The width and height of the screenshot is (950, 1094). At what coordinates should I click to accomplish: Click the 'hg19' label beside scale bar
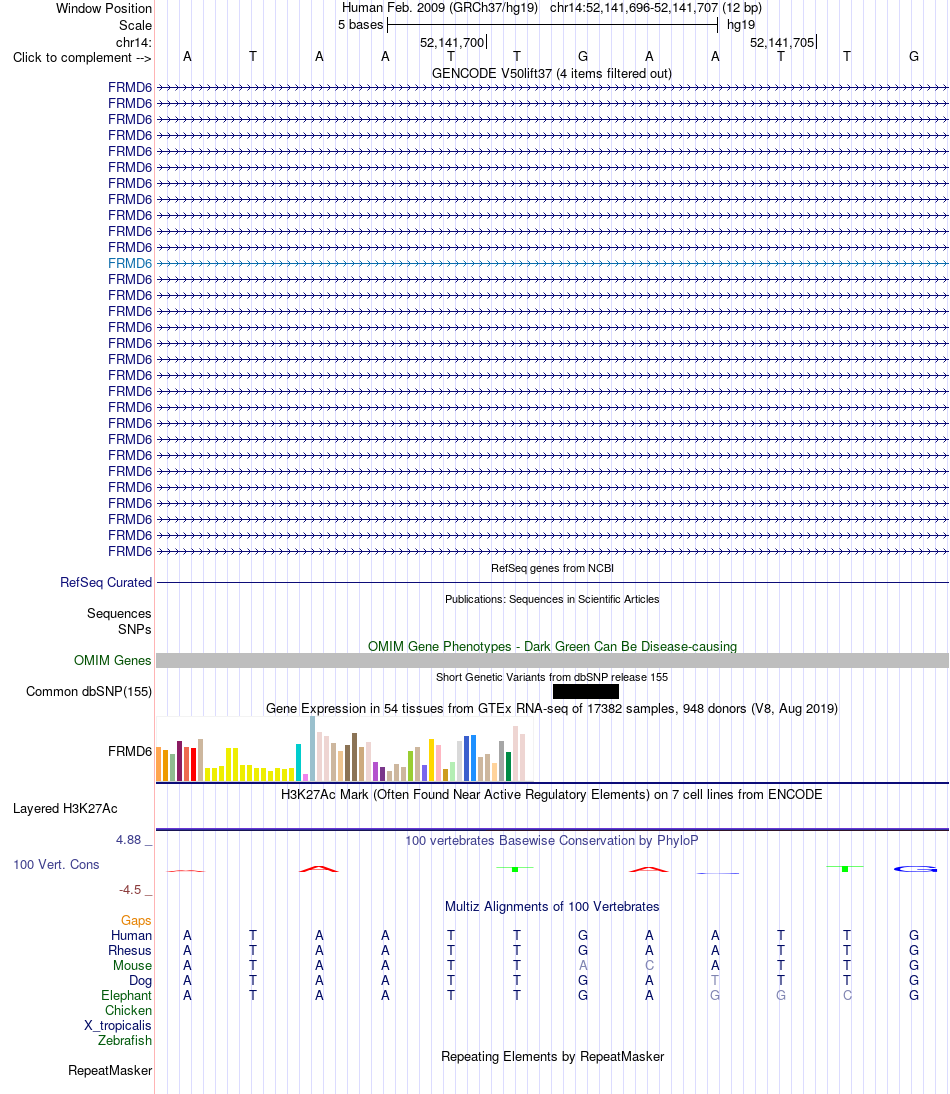[741, 25]
